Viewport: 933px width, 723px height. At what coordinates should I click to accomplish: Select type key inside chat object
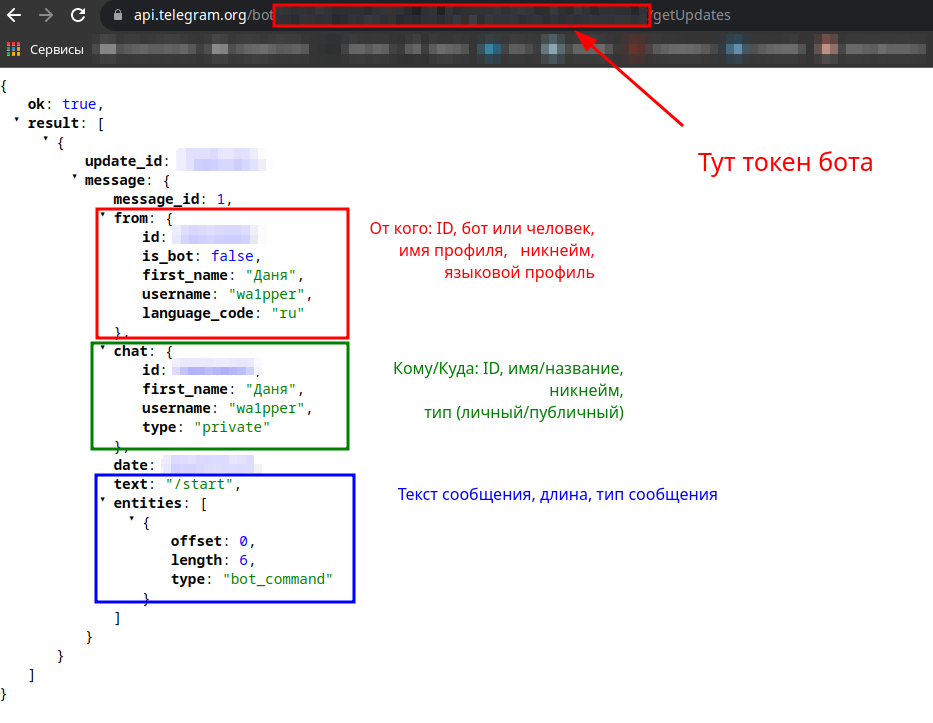click(x=159, y=427)
